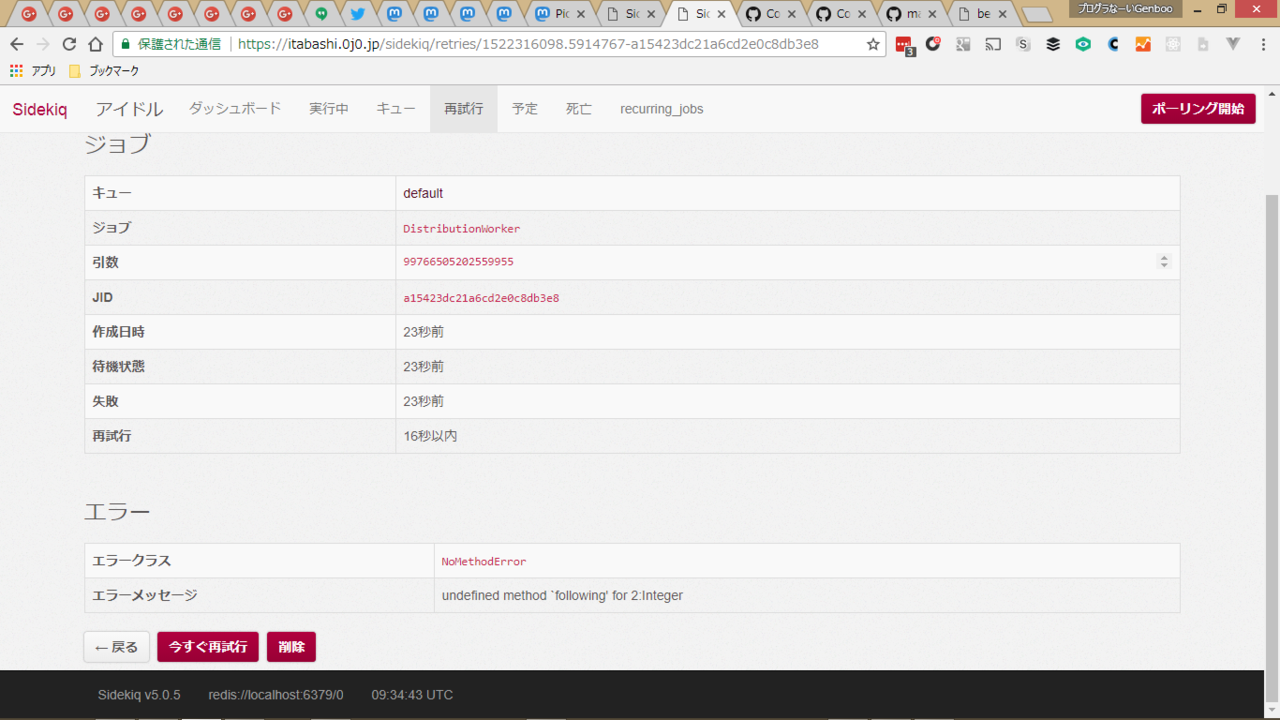
Task: Open the green eye extension icon
Action: [1083, 45]
